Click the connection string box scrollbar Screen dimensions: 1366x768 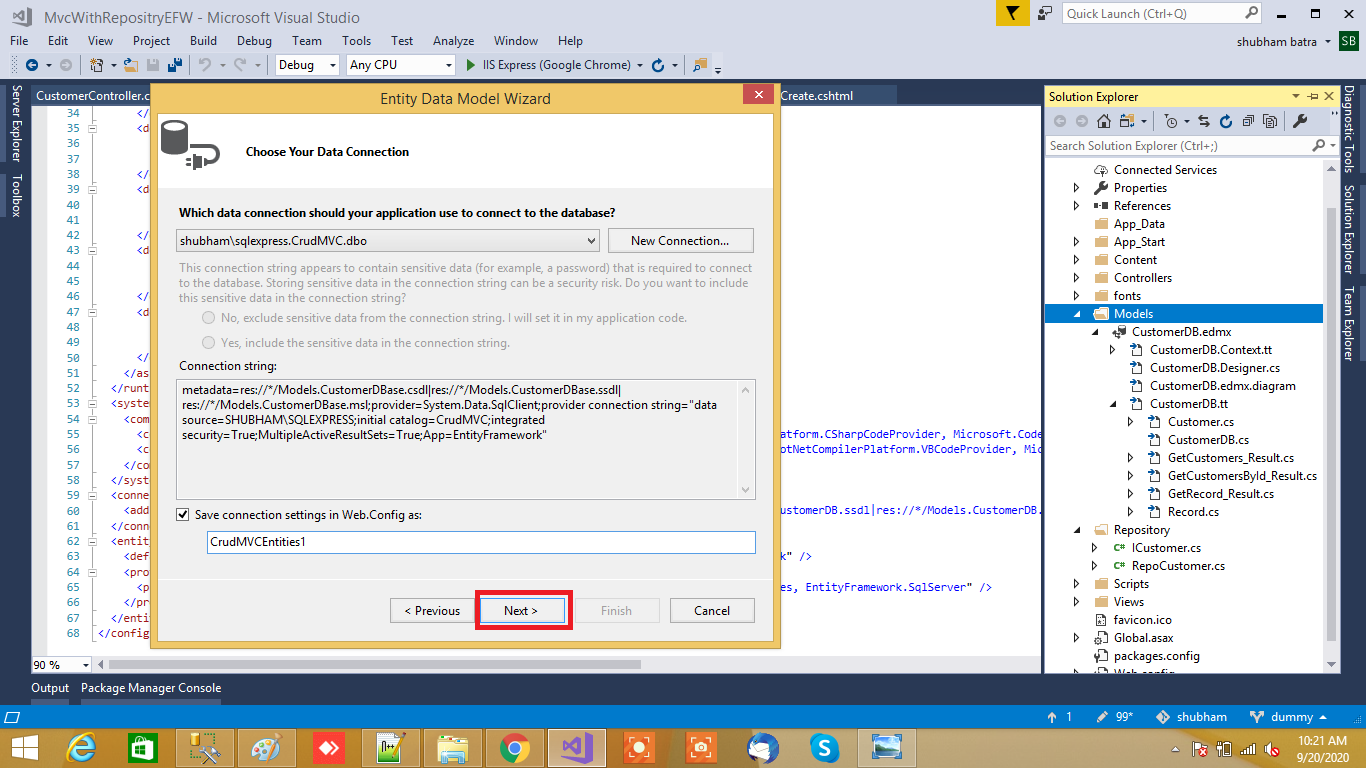(745, 438)
